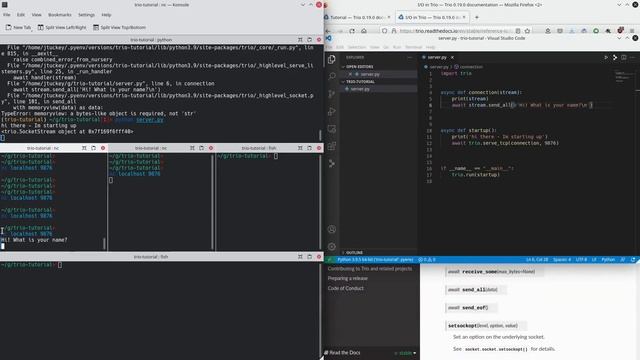The width and height of the screenshot is (640, 360).
Task: Close the I/O in Trio Firefox tab
Action: [x=464, y=17]
